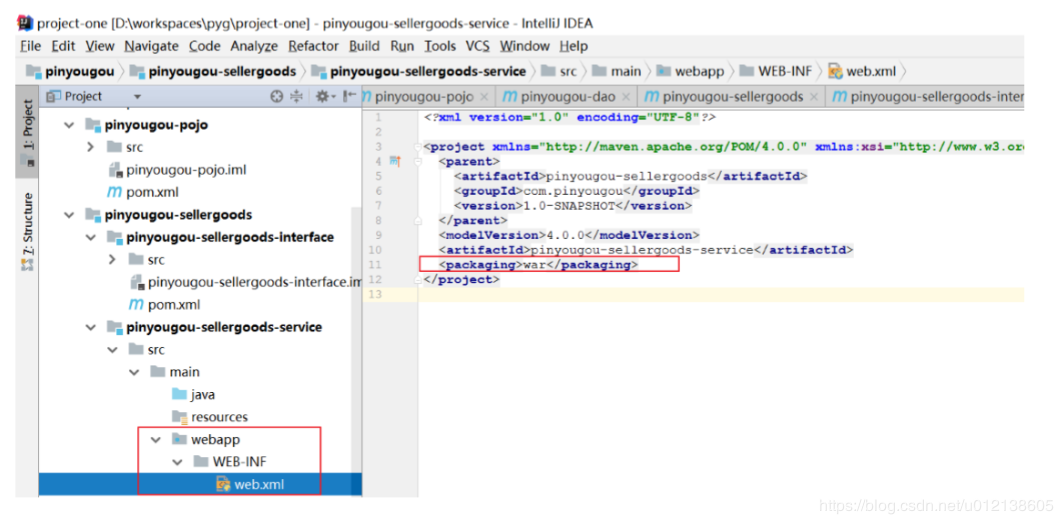Screen dimensions: 1063x524
Task: Click the resources folder icon
Action: (x=179, y=416)
